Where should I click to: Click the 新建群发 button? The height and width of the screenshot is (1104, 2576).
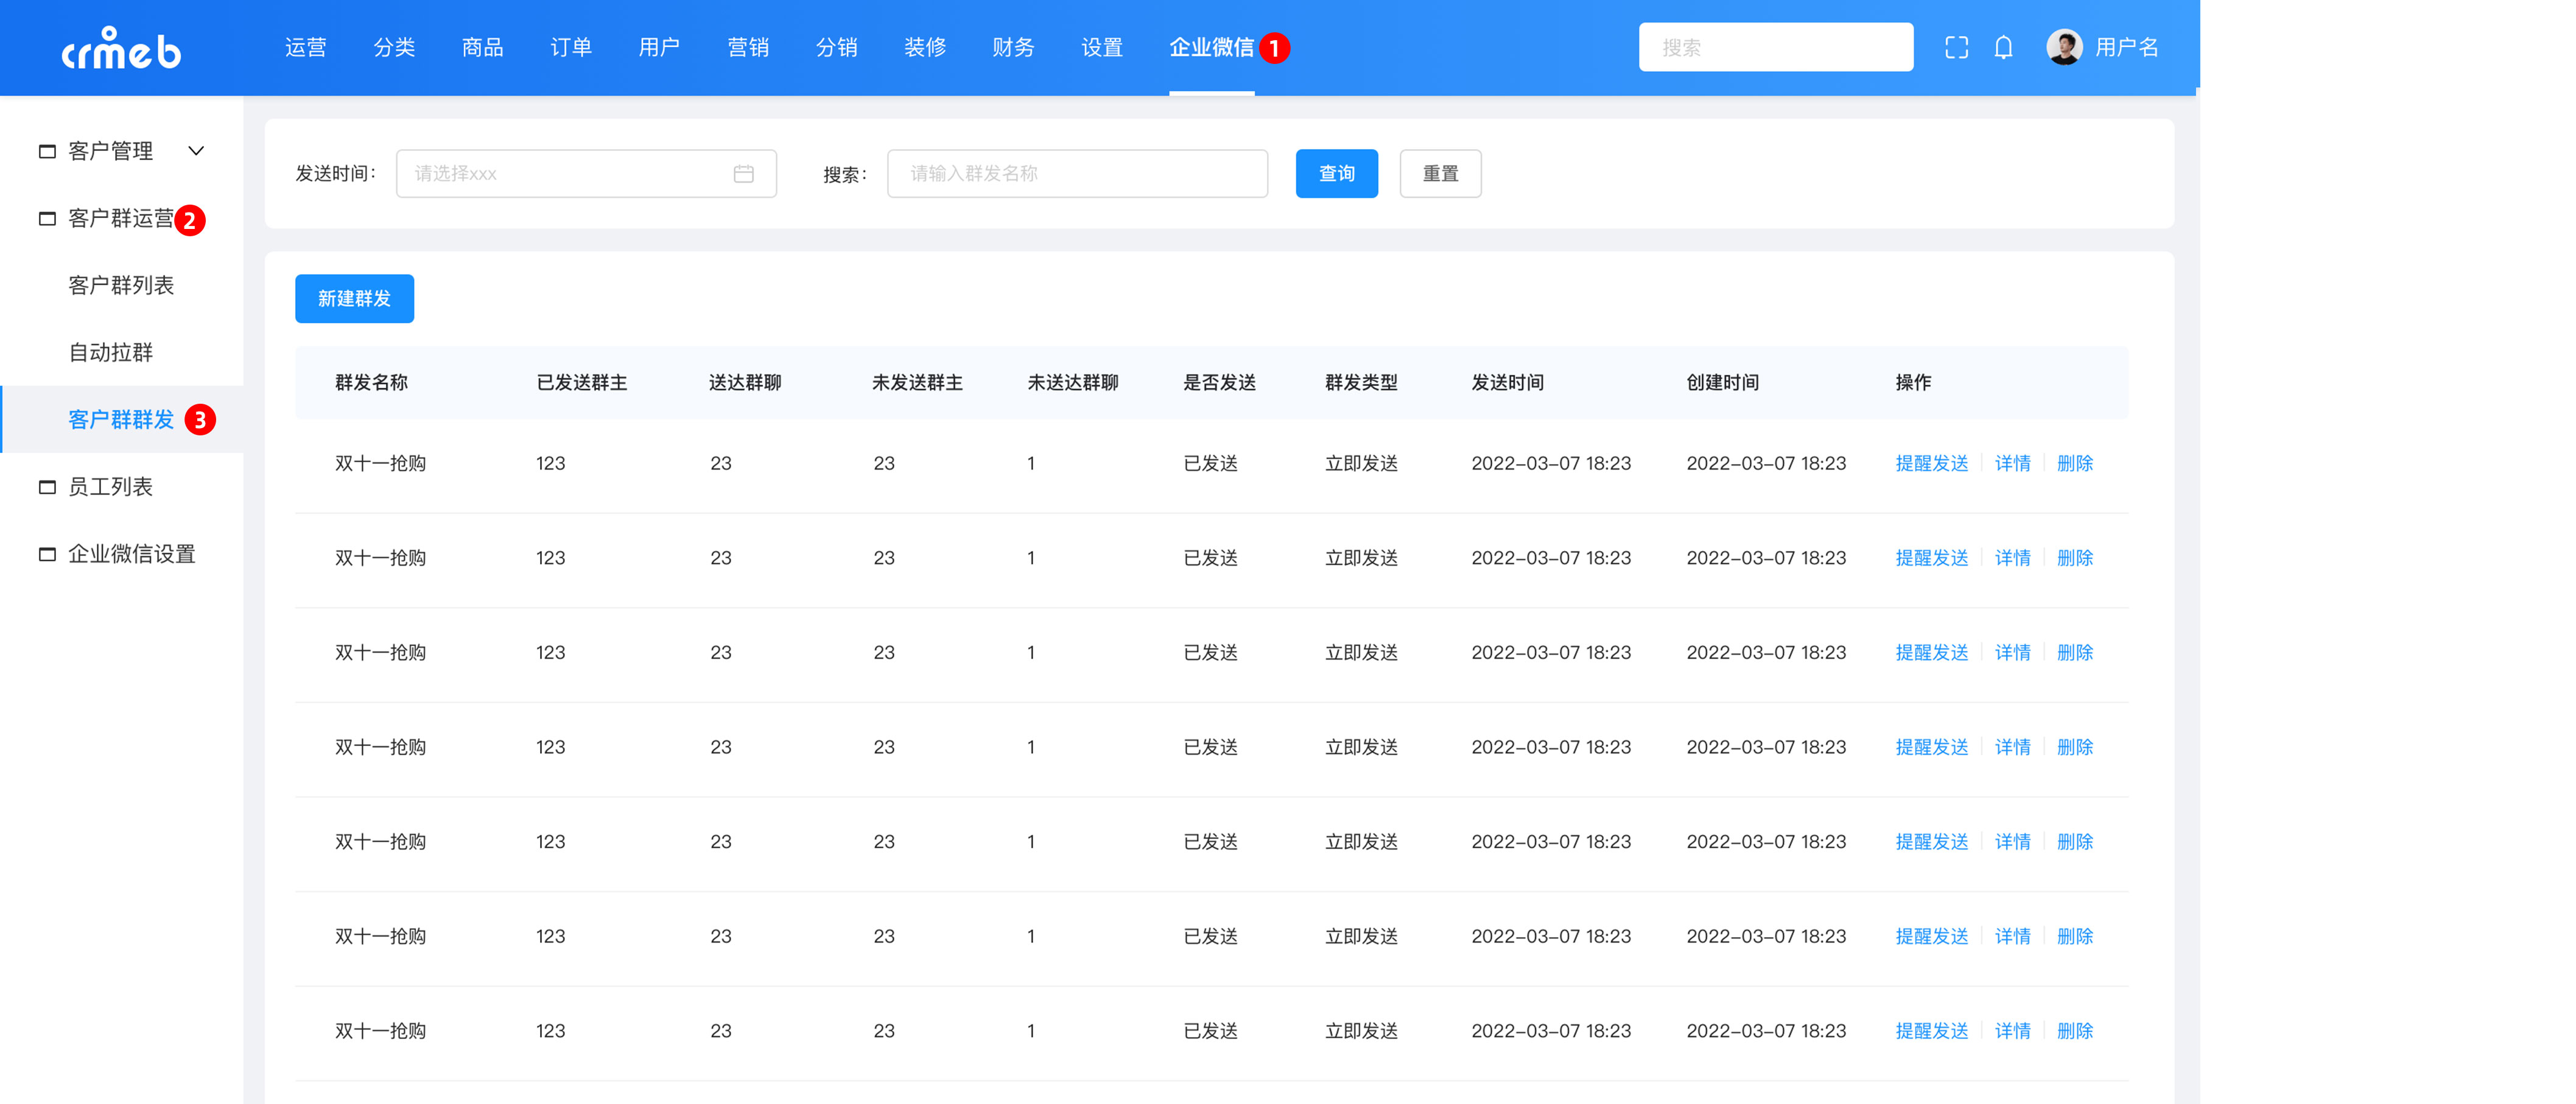tap(354, 299)
